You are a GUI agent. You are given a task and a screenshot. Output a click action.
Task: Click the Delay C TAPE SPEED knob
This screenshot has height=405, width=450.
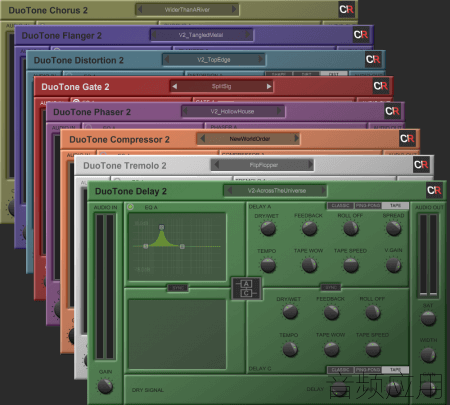click(x=373, y=350)
